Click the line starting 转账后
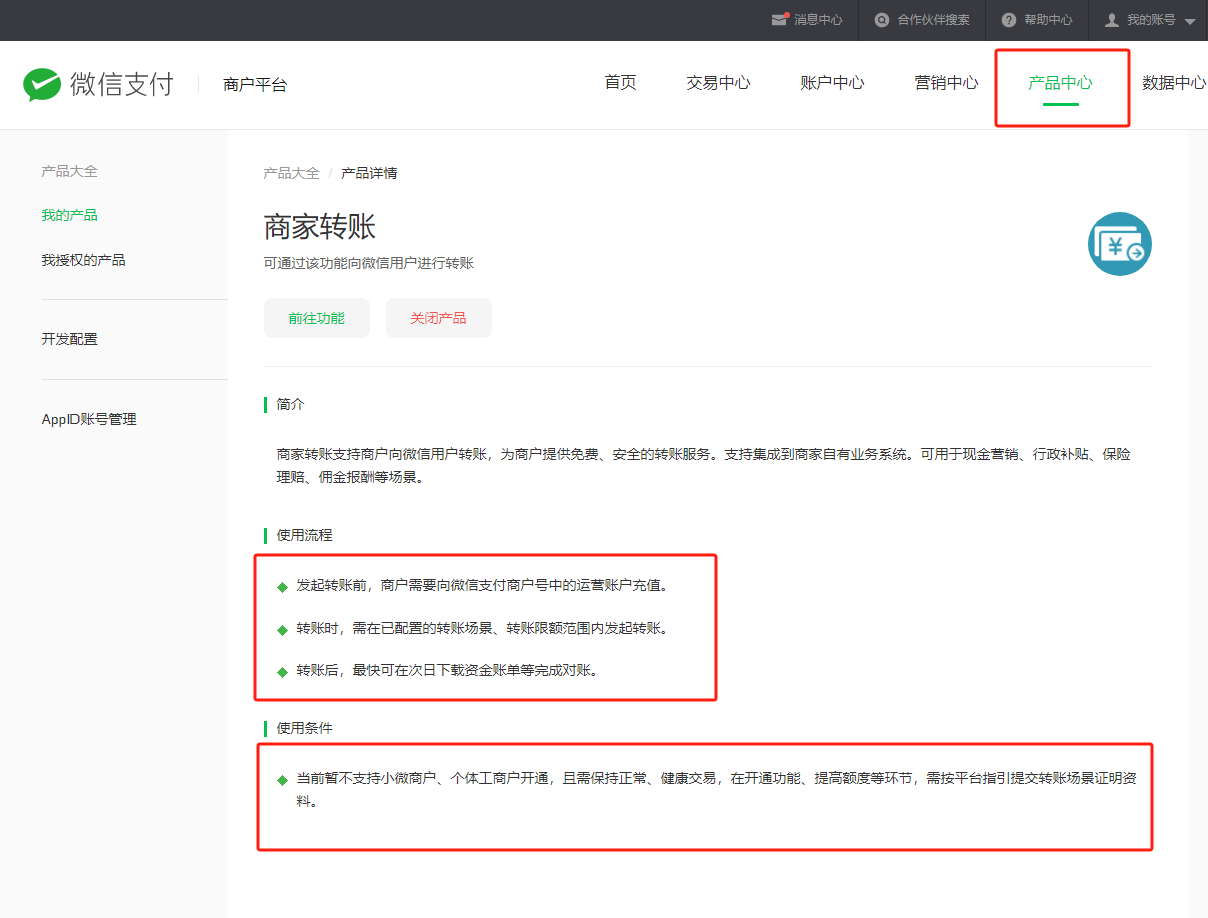Image resolution: width=1208 pixels, height=918 pixels. coord(447,670)
